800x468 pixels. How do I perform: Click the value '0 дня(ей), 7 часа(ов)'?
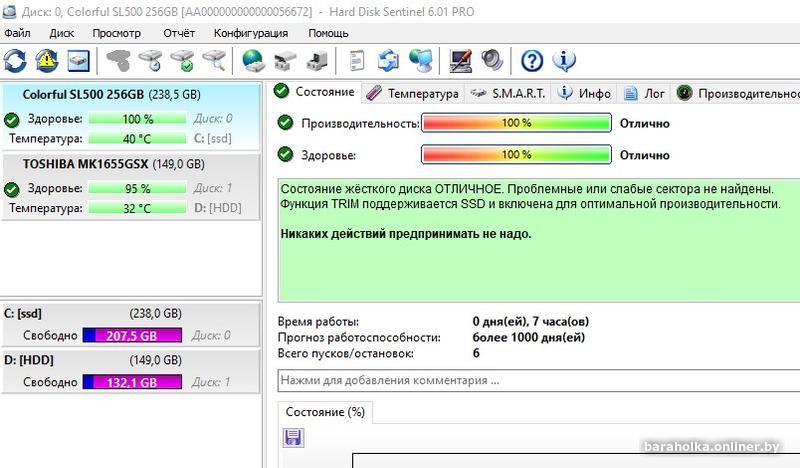pos(531,322)
